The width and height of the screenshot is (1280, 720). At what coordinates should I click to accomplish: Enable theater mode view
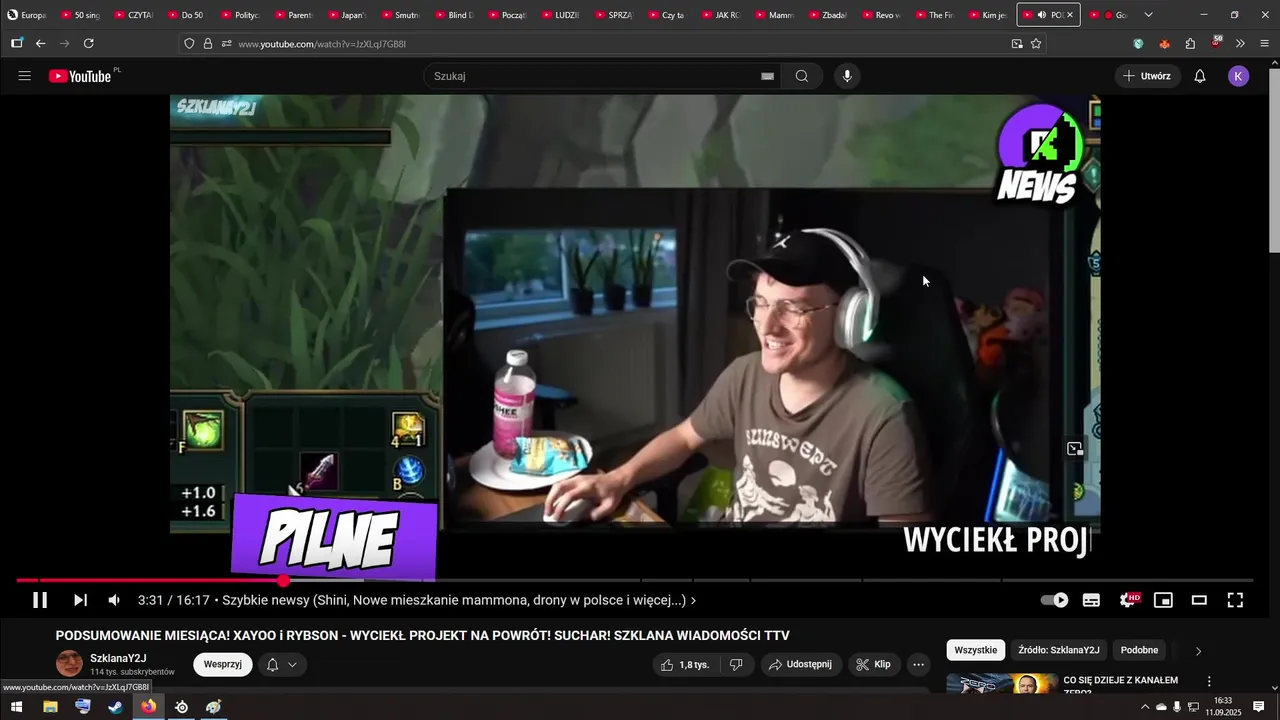[x=1199, y=600]
